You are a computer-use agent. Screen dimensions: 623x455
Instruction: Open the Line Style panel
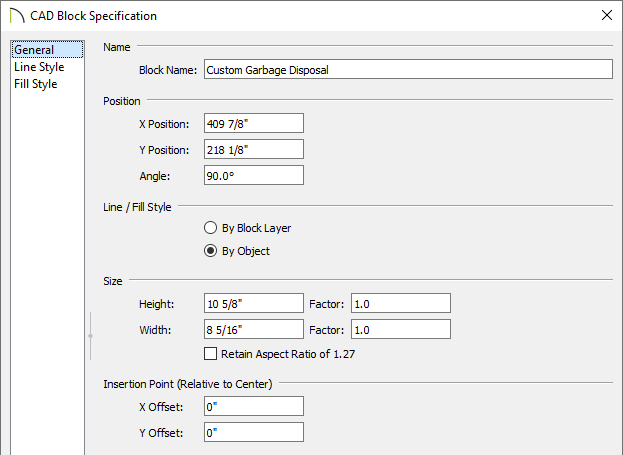(x=39, y=67)
